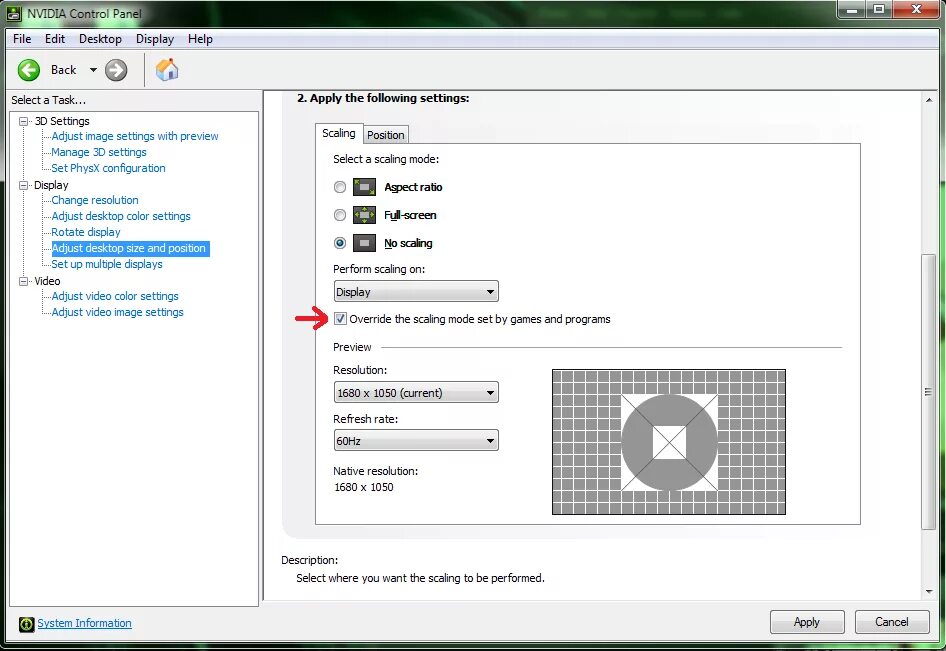Click the Cancel button
This screenshot has width=946, height=651.
[892, 622]
